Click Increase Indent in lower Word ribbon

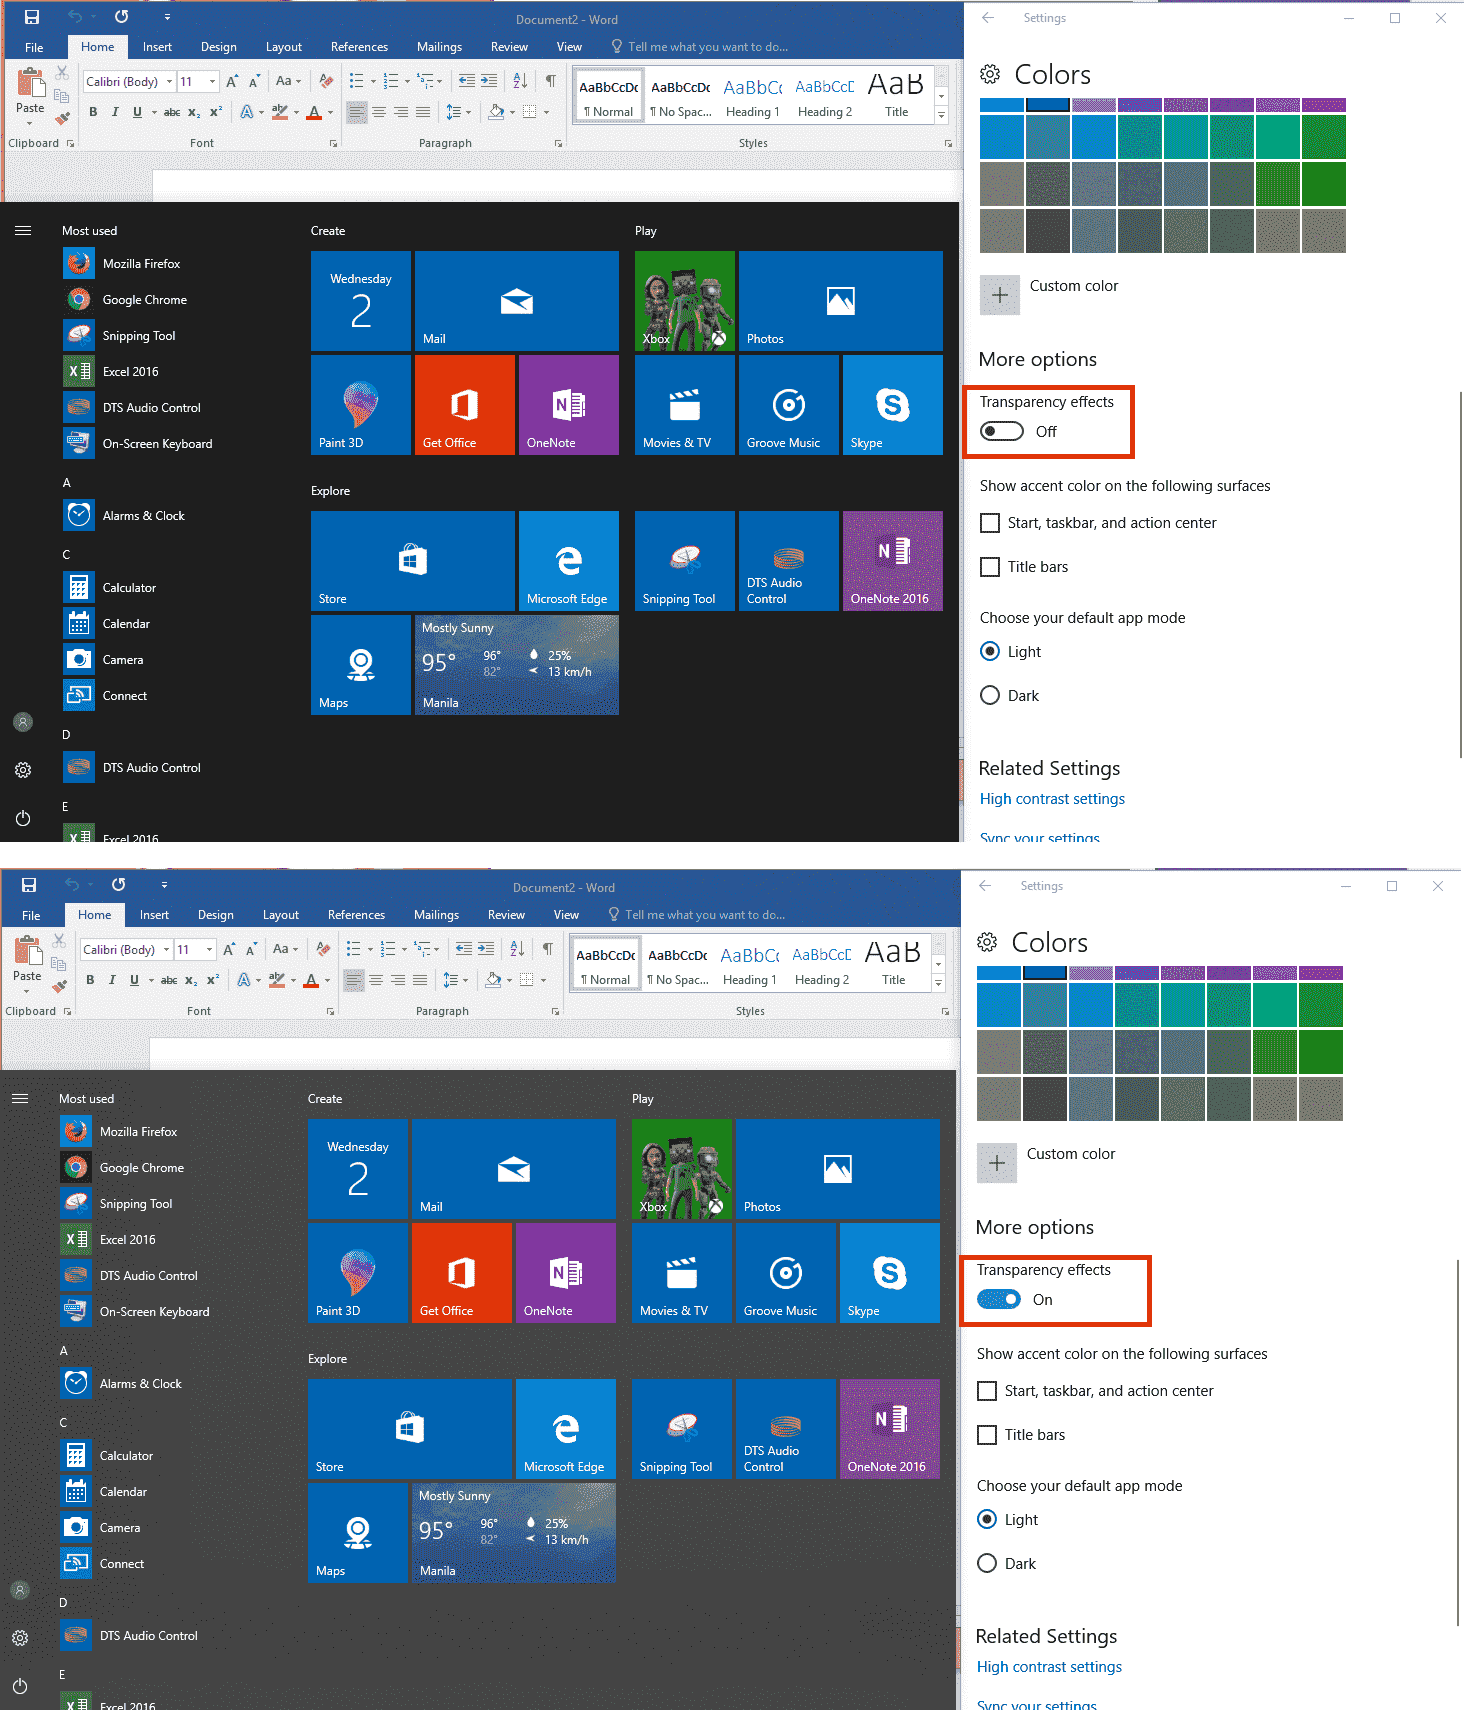click(486, 949)
